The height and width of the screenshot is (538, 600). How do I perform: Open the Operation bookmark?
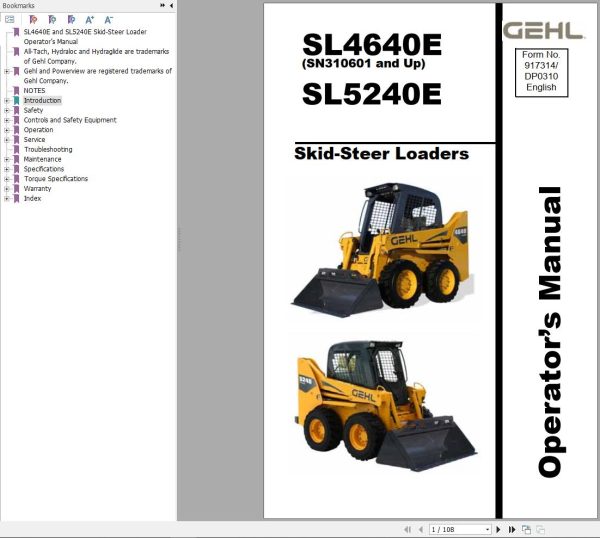coord(38,130)
